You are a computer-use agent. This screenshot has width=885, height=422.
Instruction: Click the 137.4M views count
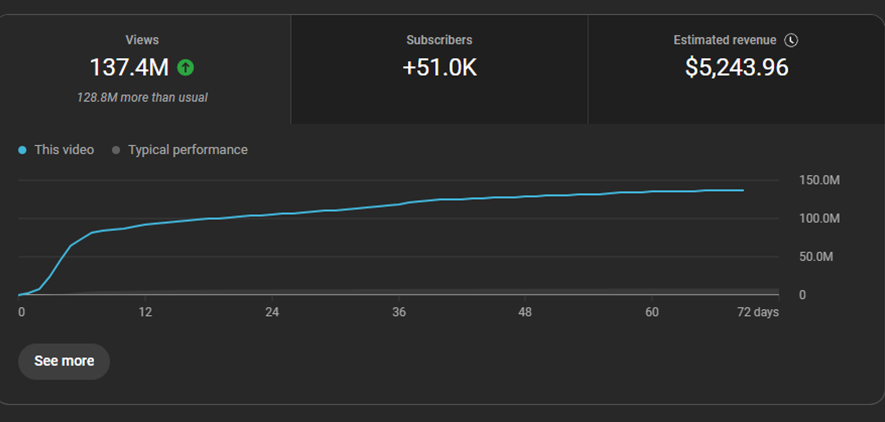tap(130, 68)
